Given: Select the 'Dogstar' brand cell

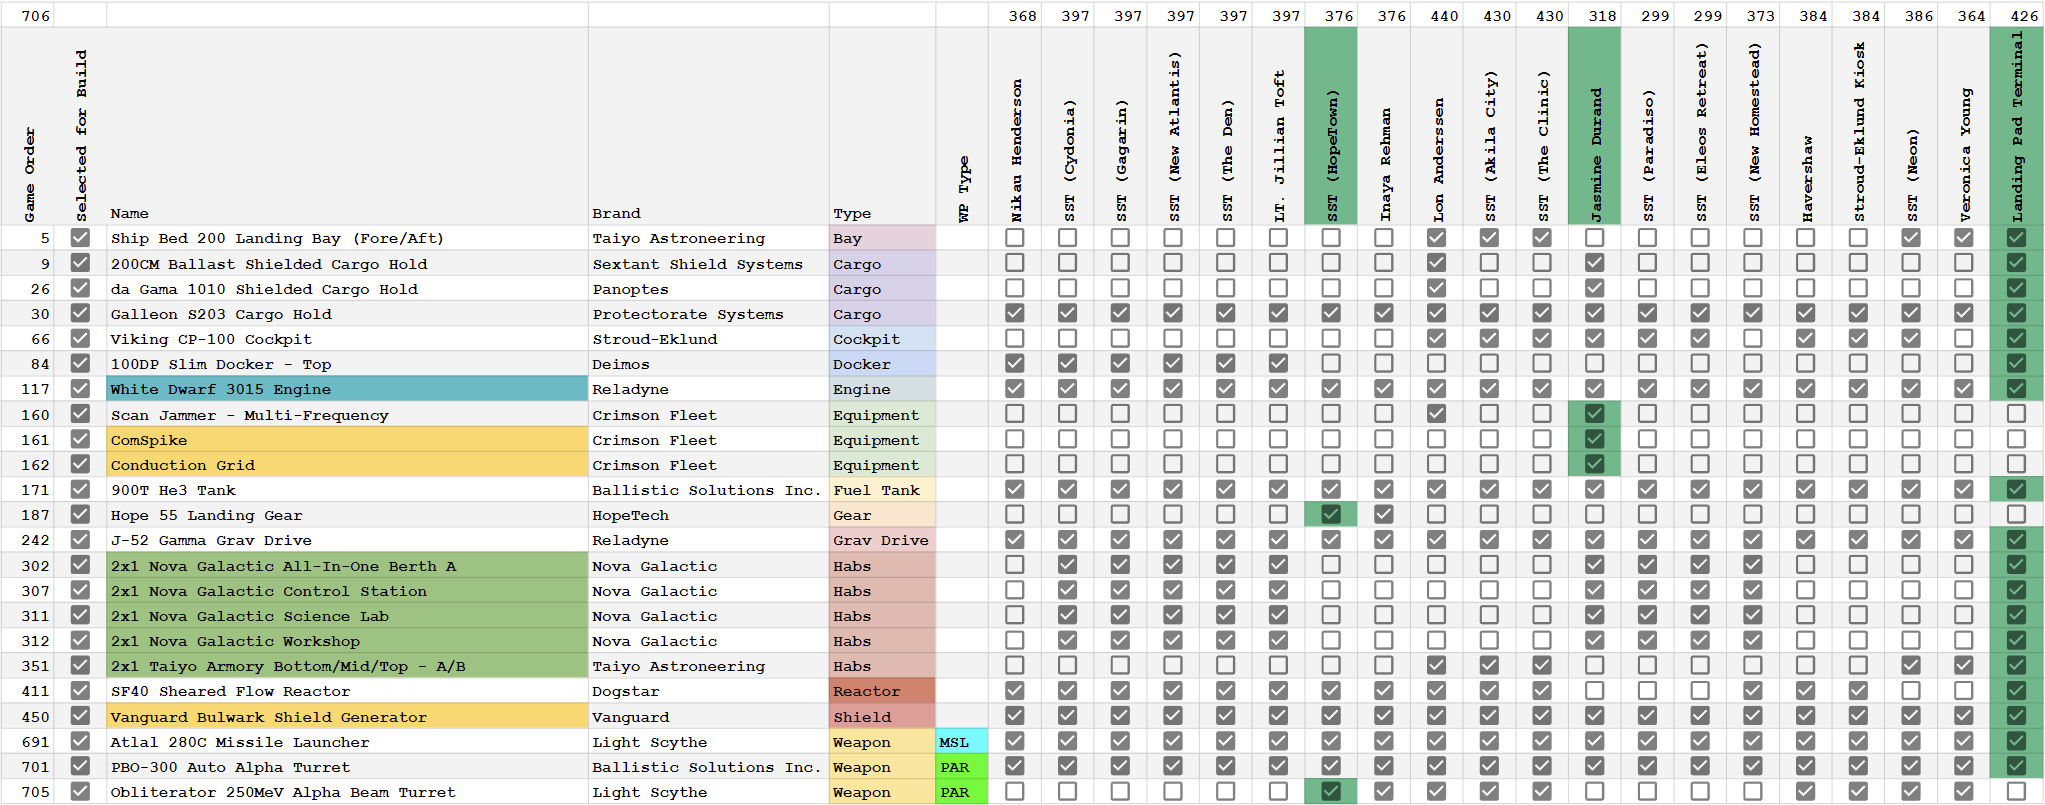Looking at the screenshot, I should tap(709, 691).
